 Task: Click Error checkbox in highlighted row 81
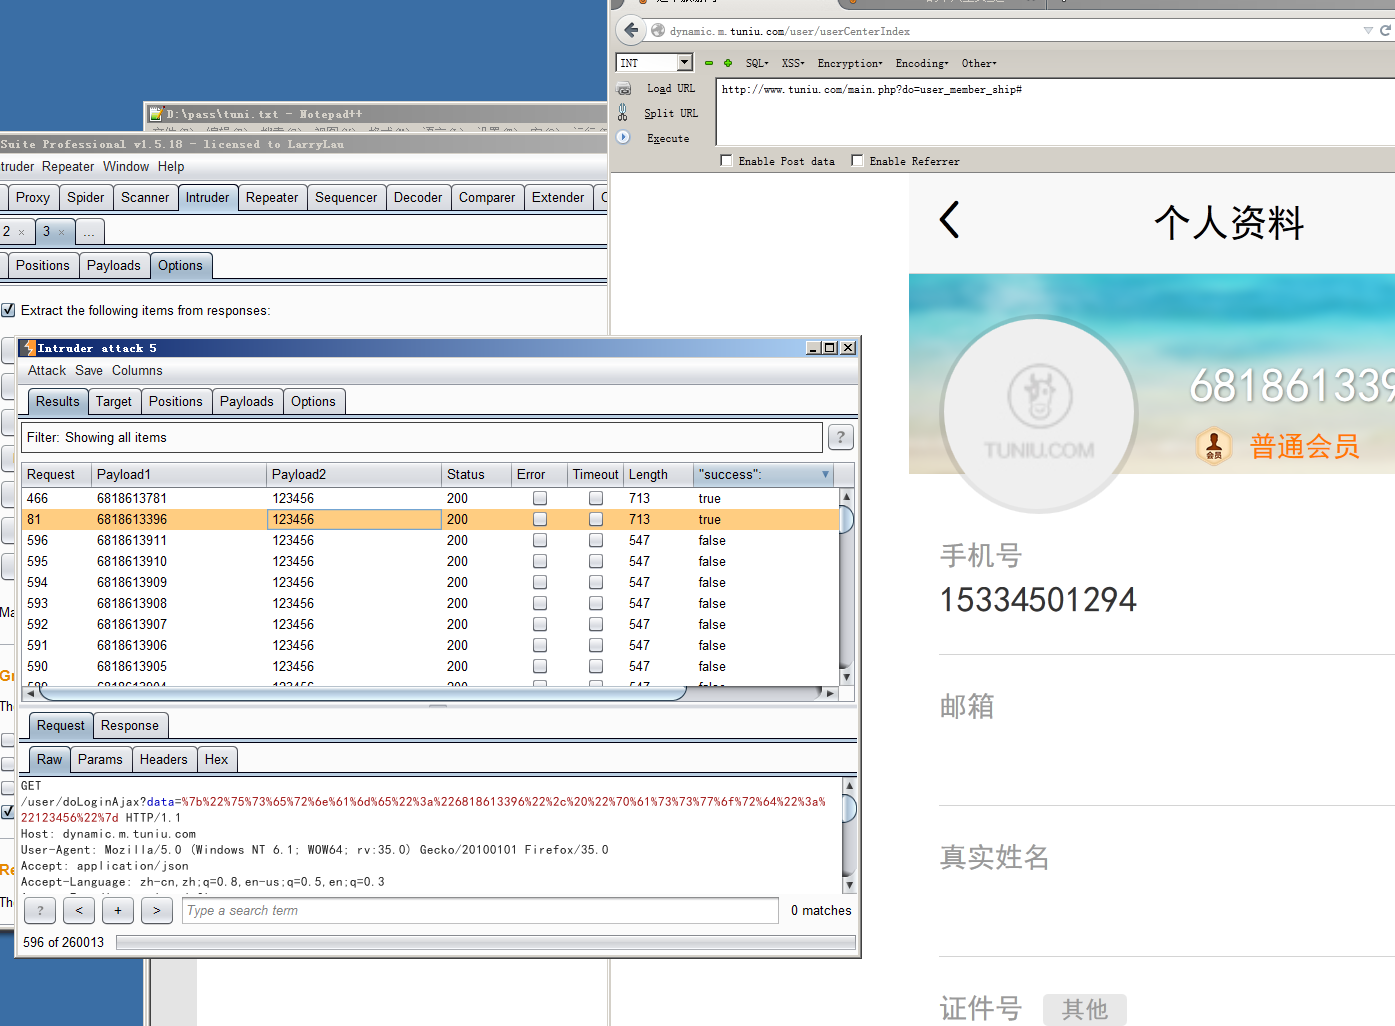[540, 519]
